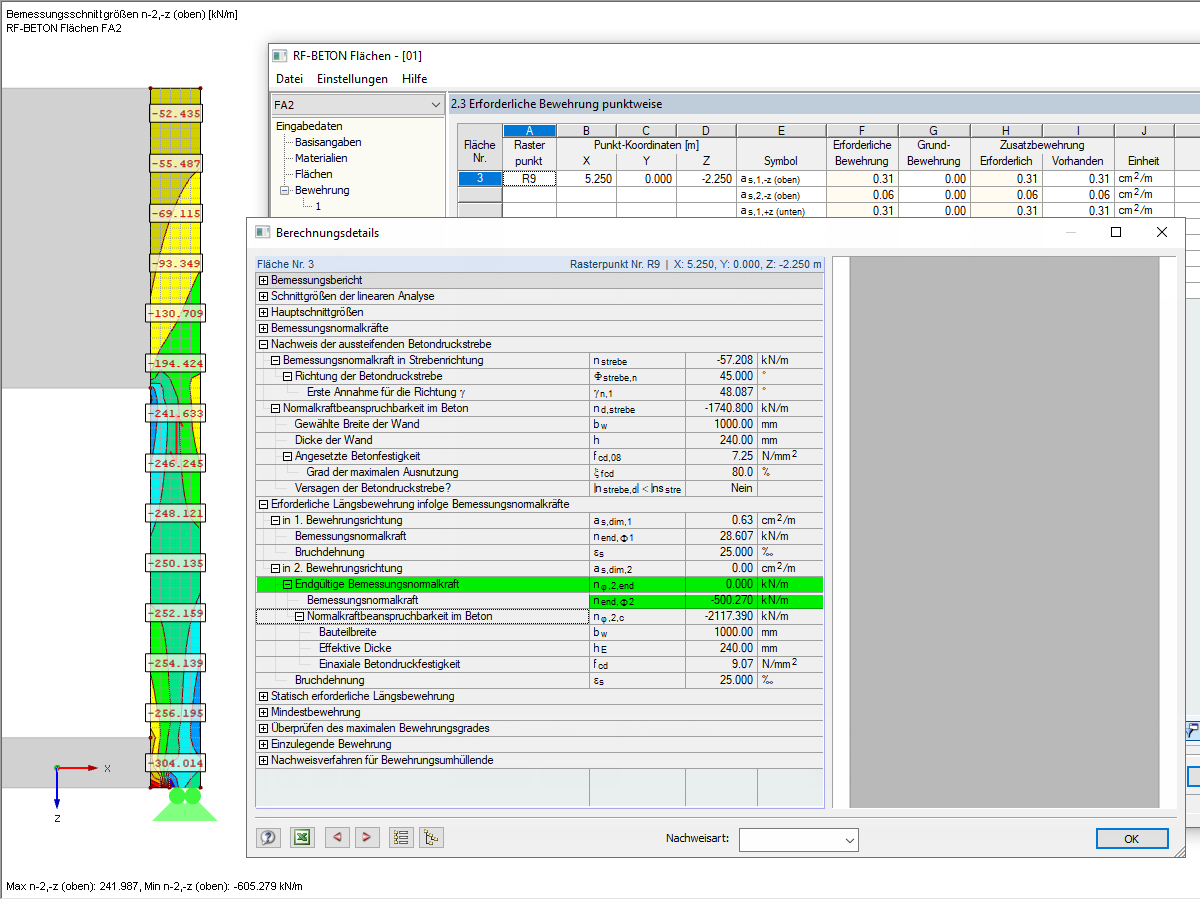Click the collapse tree structure icon
Viewport: 1200px width, 900px height.
[431, 838]
